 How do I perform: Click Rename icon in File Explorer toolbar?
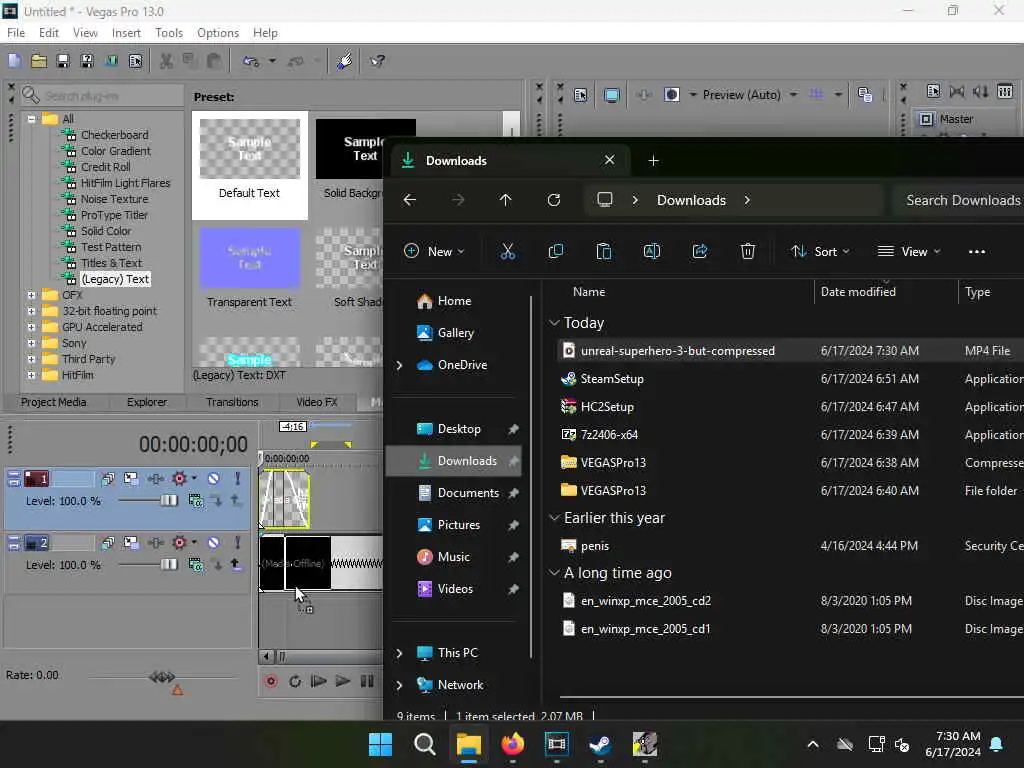[x=652, y=251]
